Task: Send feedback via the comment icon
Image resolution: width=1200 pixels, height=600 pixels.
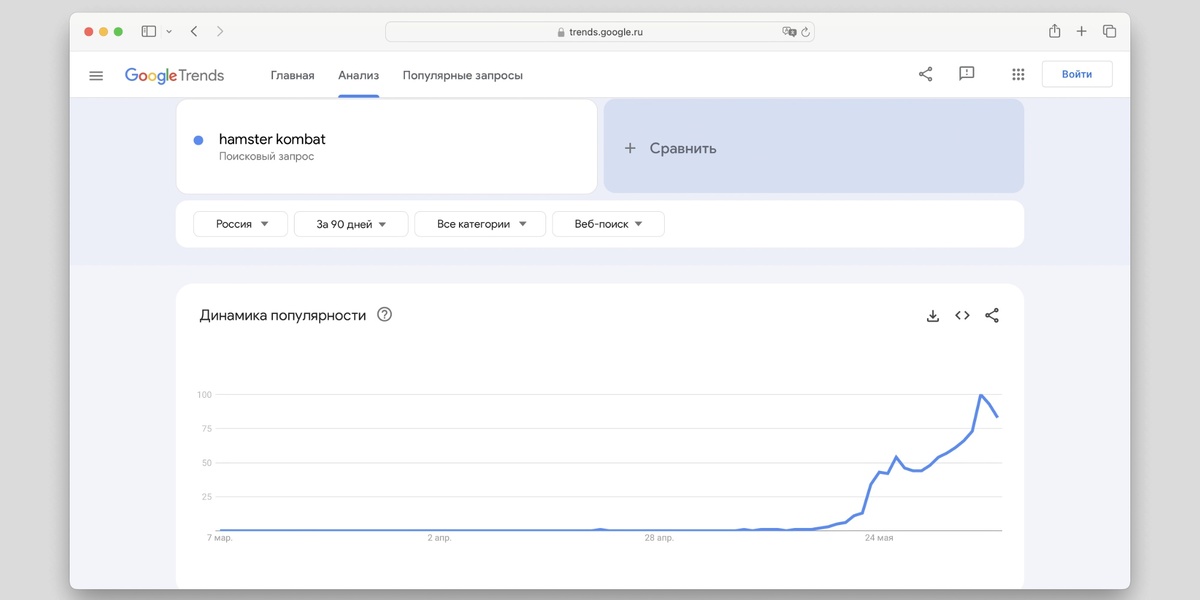Action: coord(966,74)
